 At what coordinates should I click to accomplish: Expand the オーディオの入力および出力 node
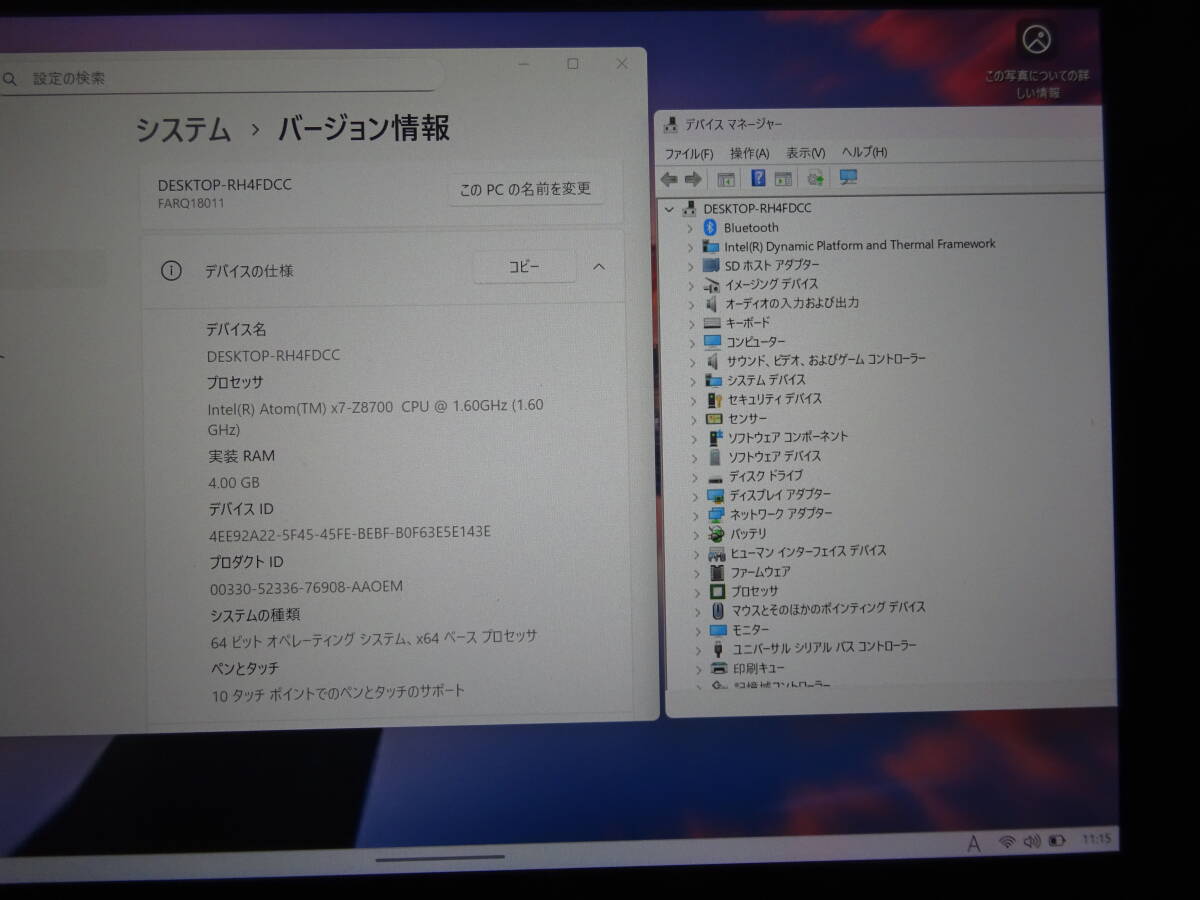click(690, 304)
